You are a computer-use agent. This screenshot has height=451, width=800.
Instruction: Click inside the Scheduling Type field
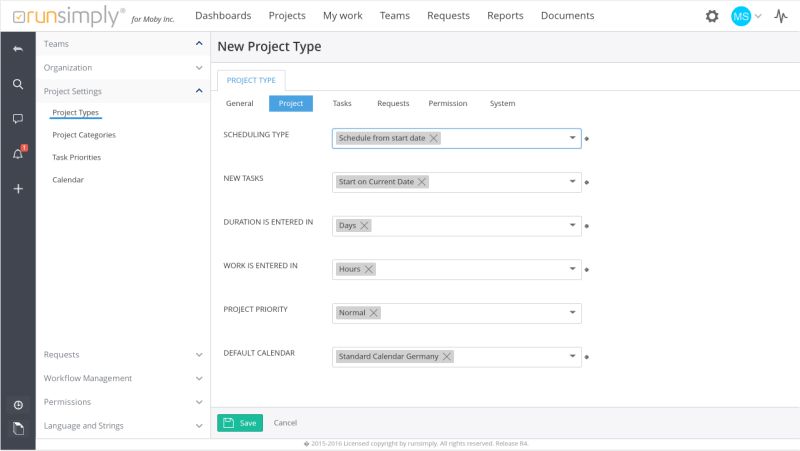click(x=457, y=138)
